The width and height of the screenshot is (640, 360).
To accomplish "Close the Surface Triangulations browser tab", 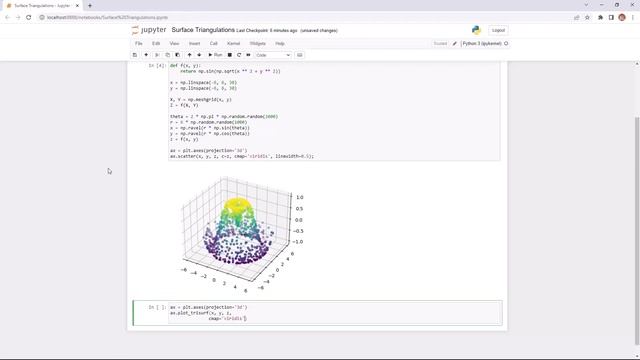I will pyautogui.click(x=77, y=6).
